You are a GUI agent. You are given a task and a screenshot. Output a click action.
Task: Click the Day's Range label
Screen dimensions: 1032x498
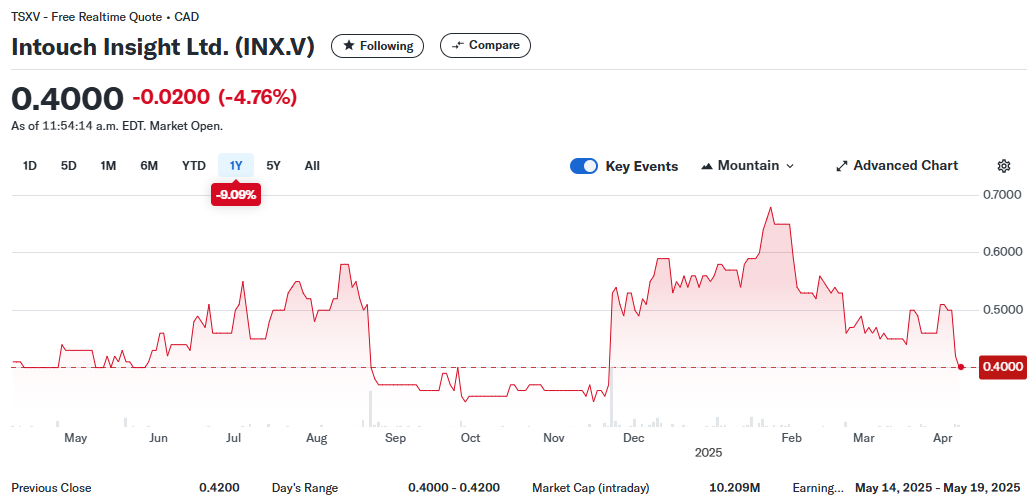[x=305, y=488]
